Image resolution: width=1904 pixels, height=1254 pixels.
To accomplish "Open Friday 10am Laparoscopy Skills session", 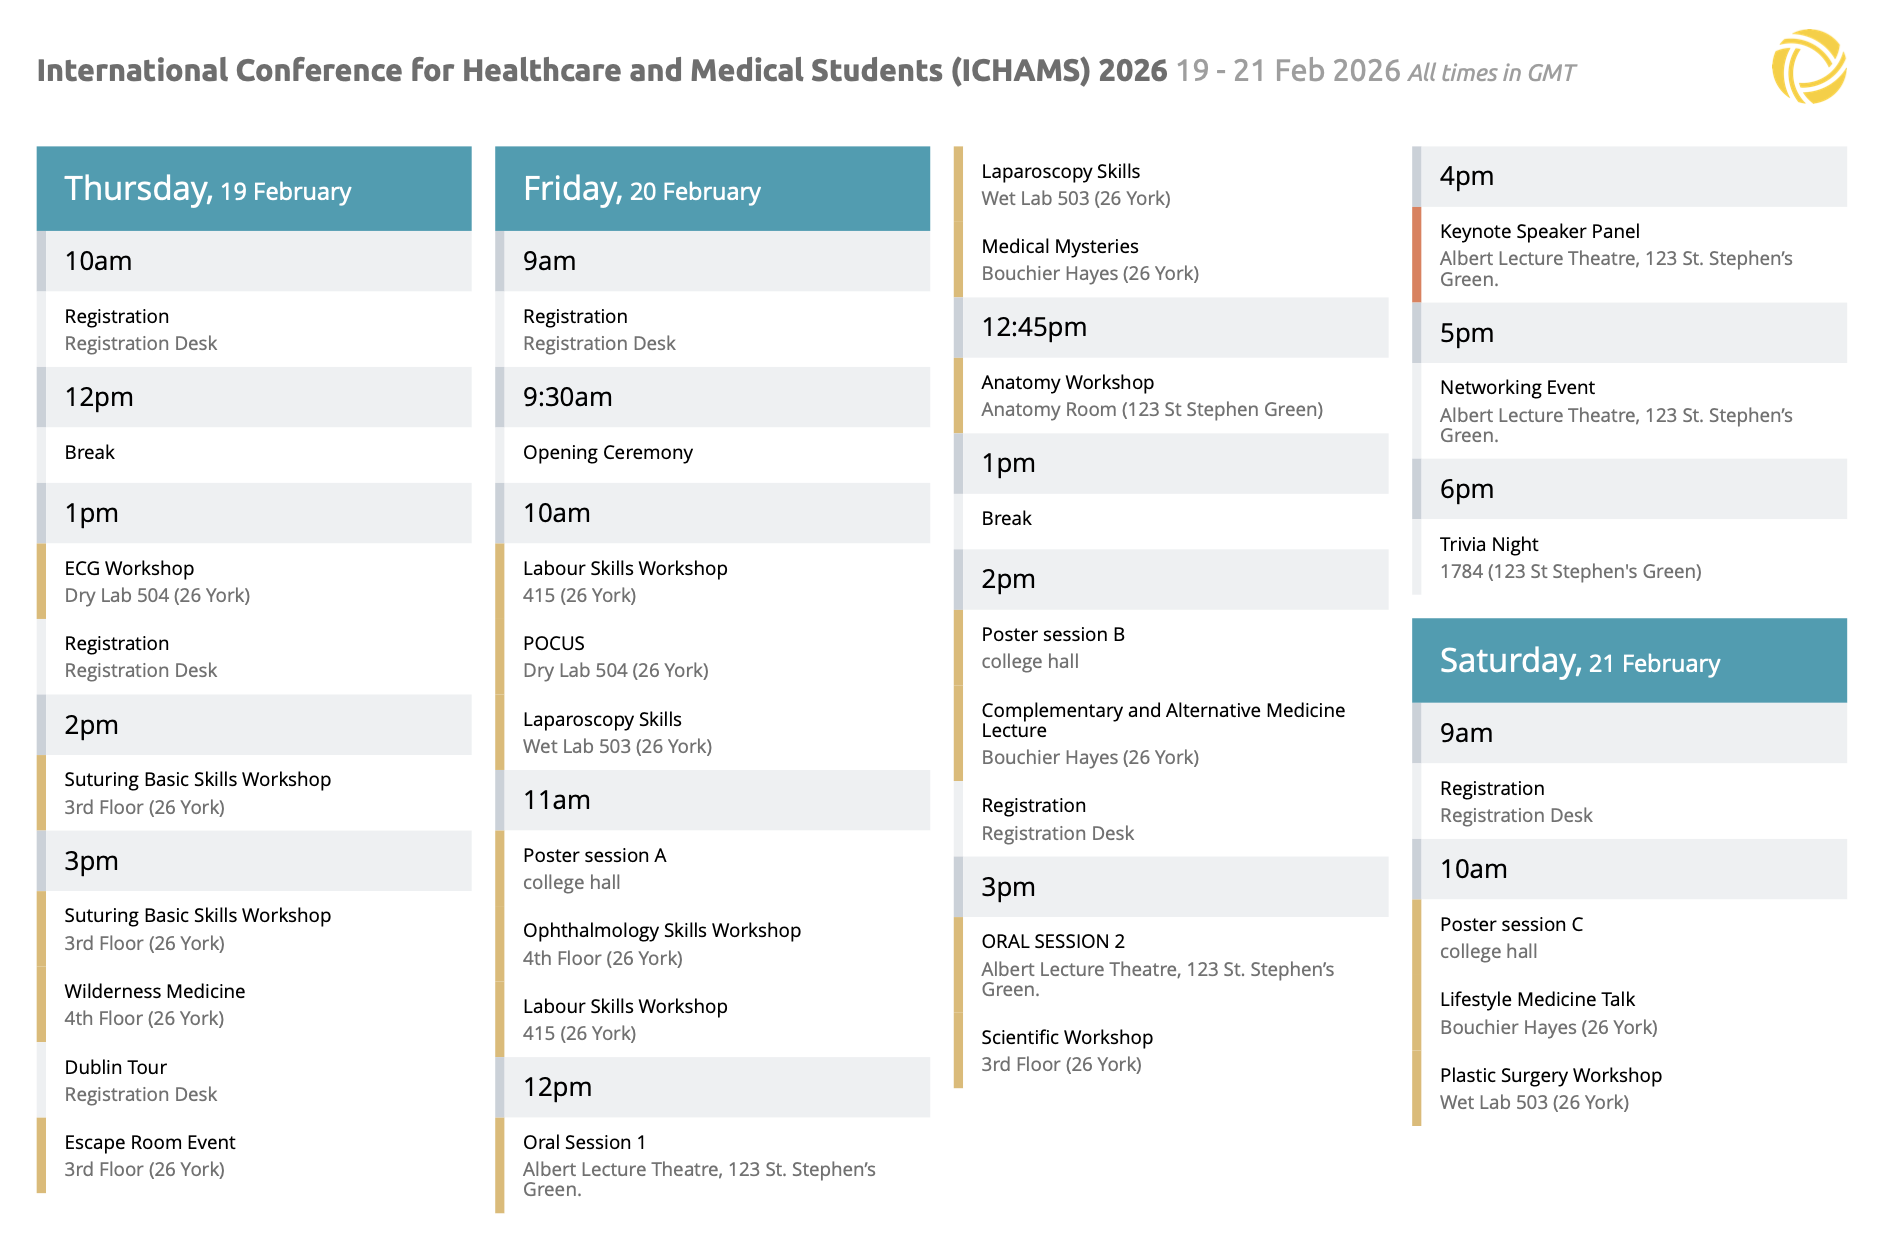I will (712, 732).
